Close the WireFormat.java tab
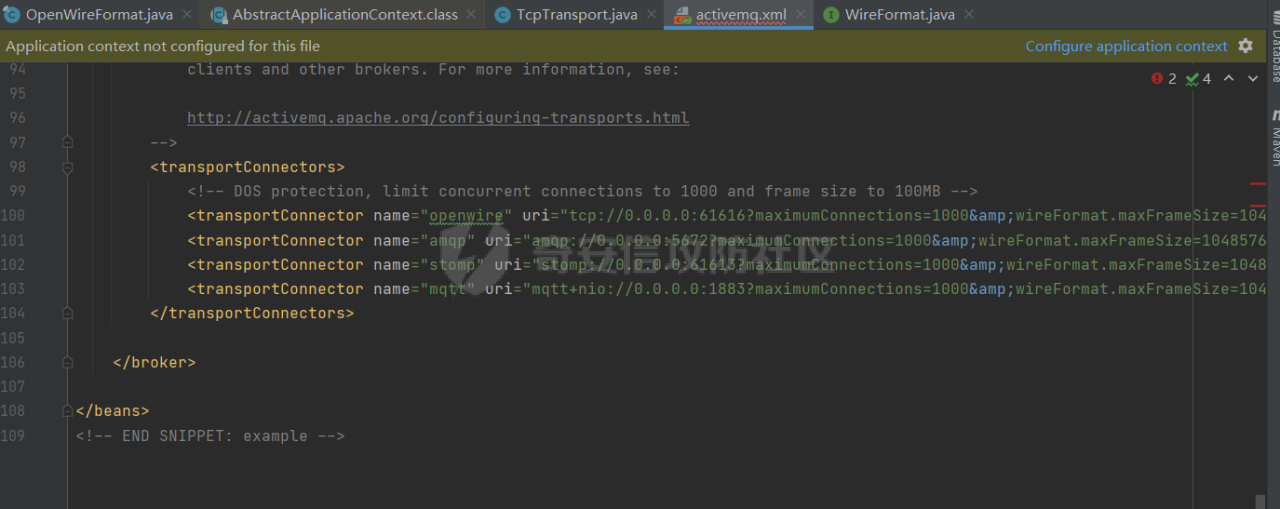The width and height of the screenshot is (1280, 509). (968, 15)
